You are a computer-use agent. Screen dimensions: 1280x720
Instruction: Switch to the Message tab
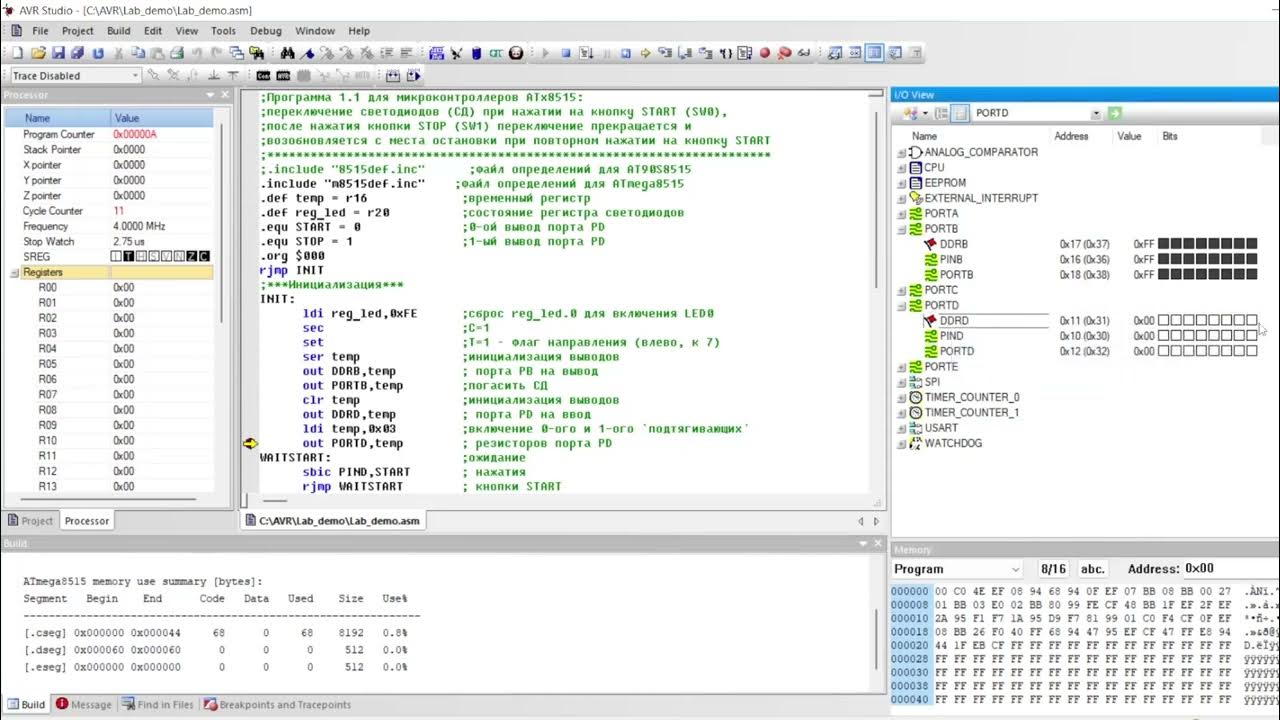coord(84,704)
